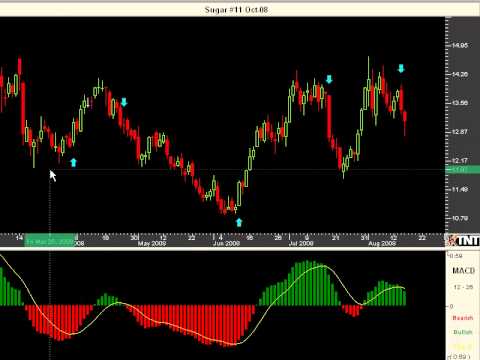Click the MACD 12 - 26 period setting

click(x=463, y=287)
